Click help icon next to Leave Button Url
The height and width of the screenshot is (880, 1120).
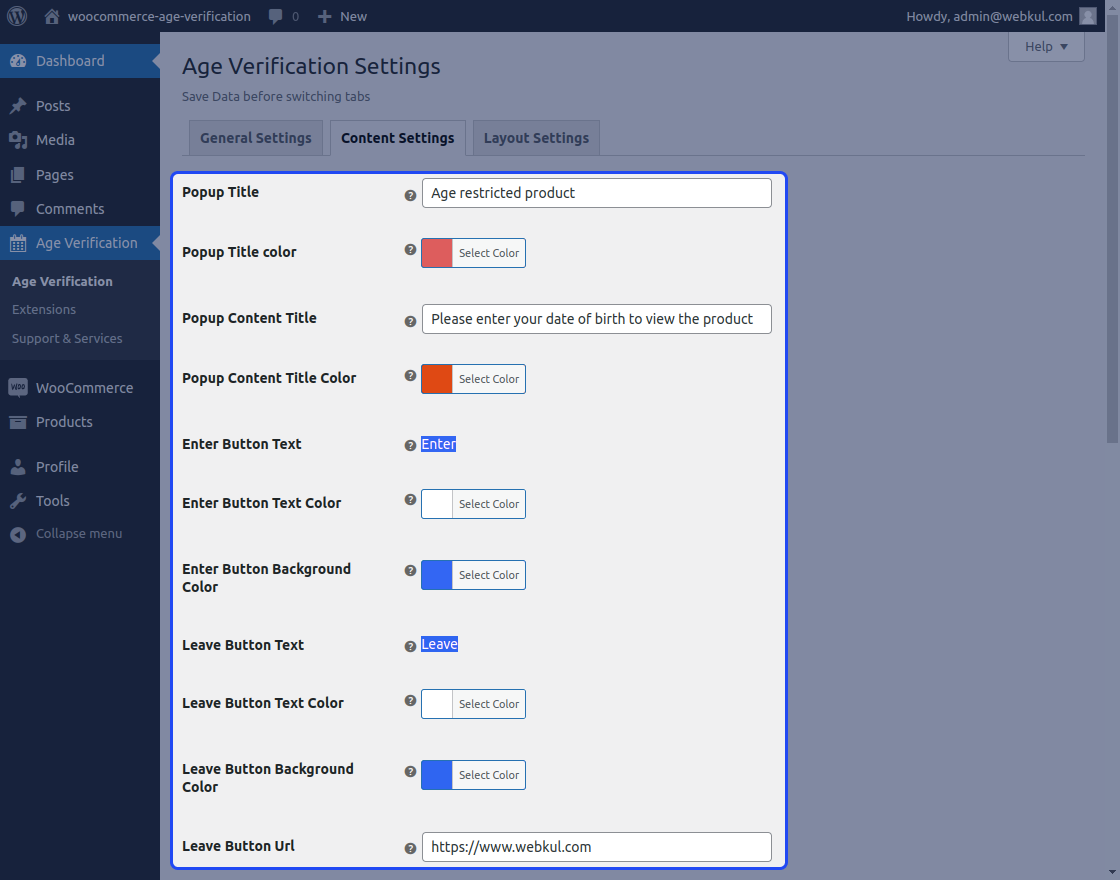point(410,848)
